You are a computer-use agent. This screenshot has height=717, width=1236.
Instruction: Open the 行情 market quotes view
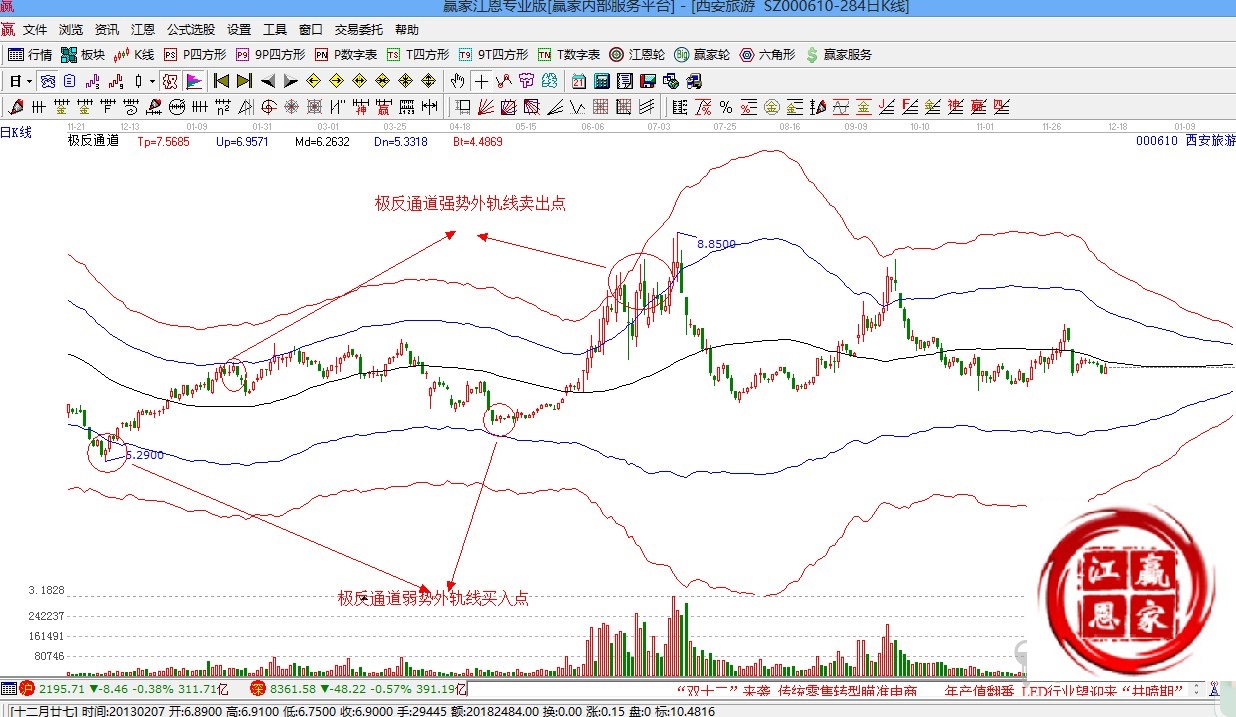[30, 55]
